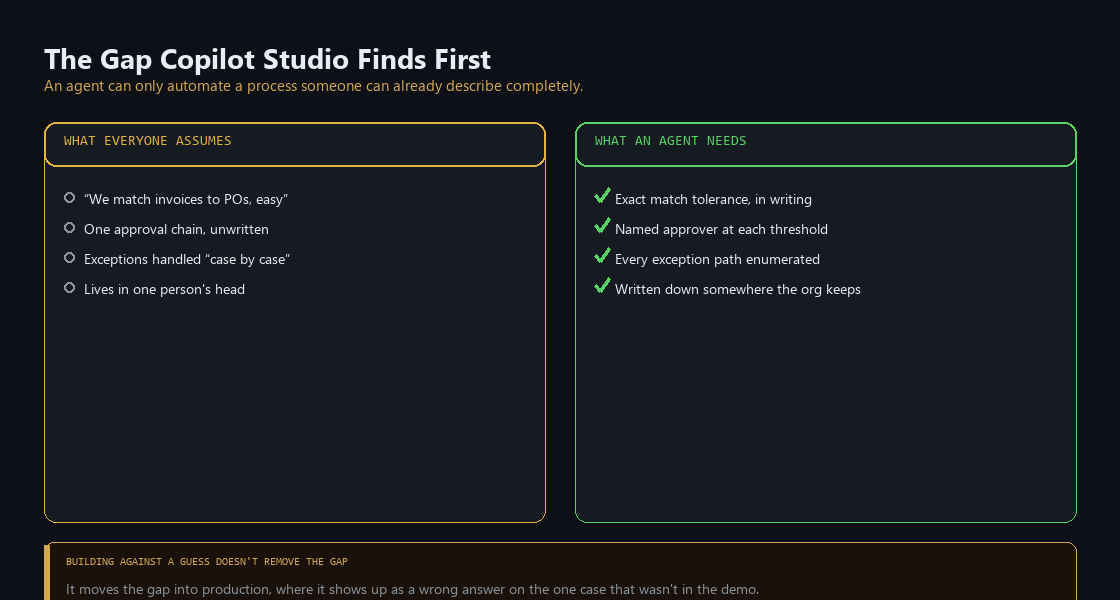1120x600 pixels.
Task: Click the checkmark beside Written down somewhere
Action: 602,286
